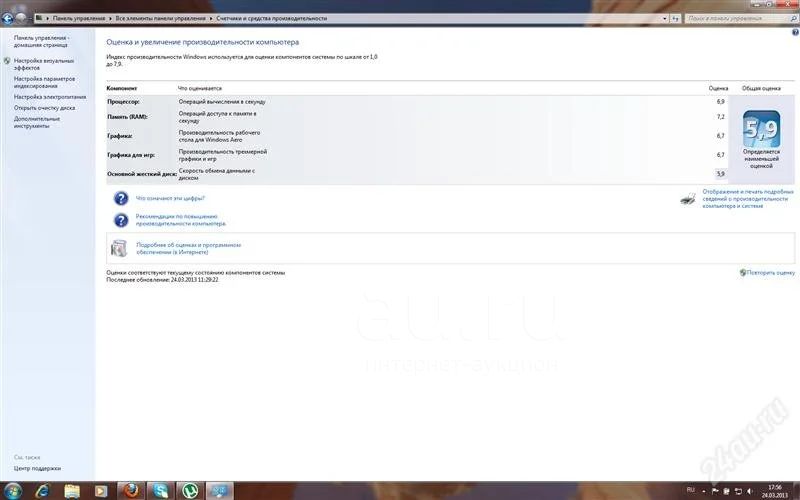Open Windows Explorer folder on taskbar
Viewport: 800px width, 500px height.
[x=72, y=491]
